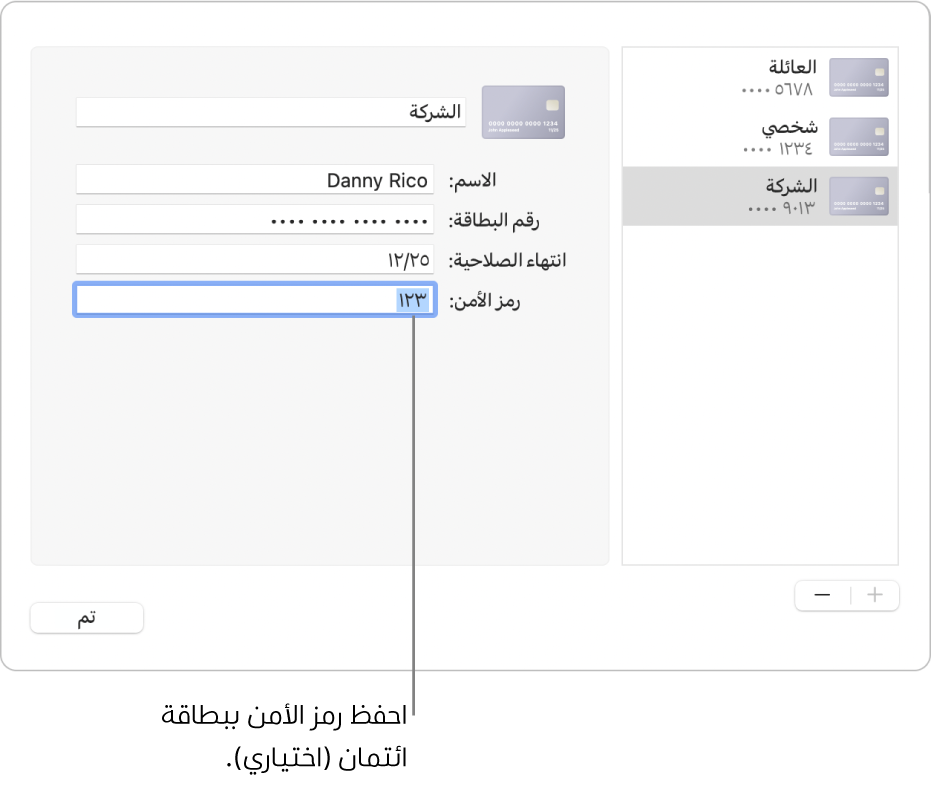Click the masked رقم البطاقة card number field
Viewport: 931px width, 787px height.
click(x=255, y=219)
